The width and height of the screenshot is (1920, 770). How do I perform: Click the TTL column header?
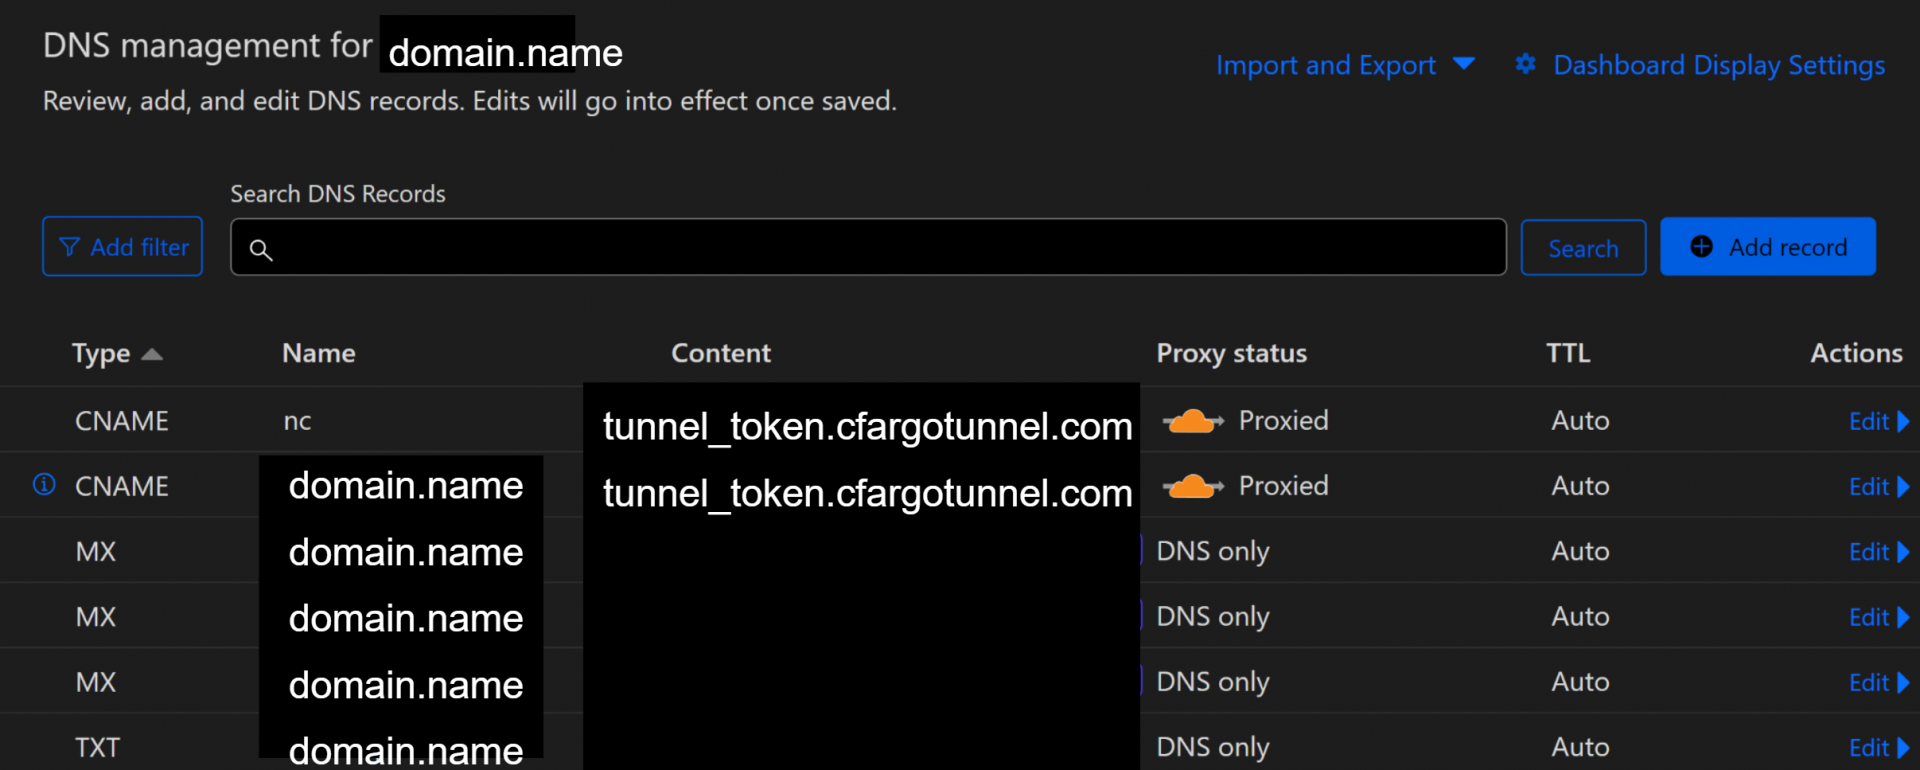tap(1568, 353)
